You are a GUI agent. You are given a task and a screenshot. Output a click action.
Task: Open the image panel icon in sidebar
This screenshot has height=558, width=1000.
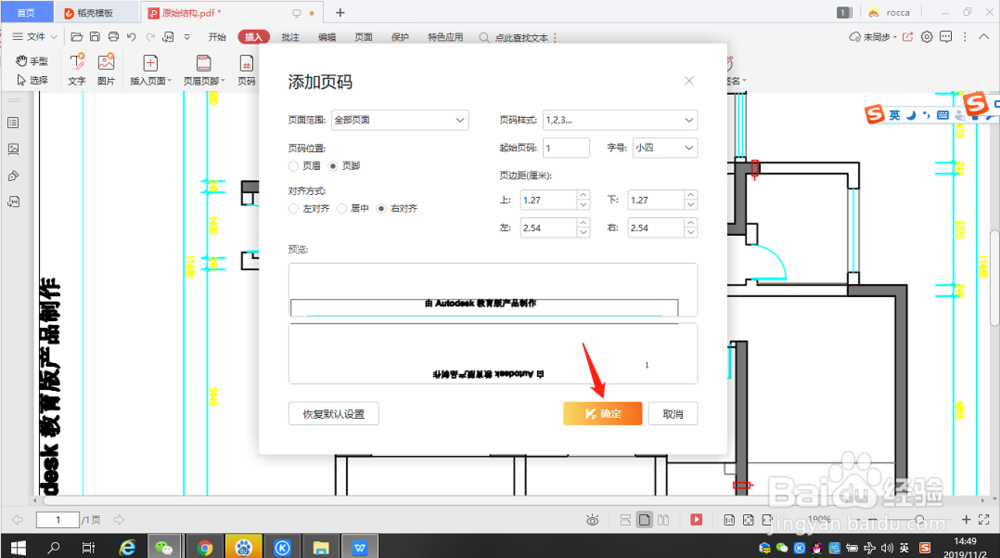[13, 149]
